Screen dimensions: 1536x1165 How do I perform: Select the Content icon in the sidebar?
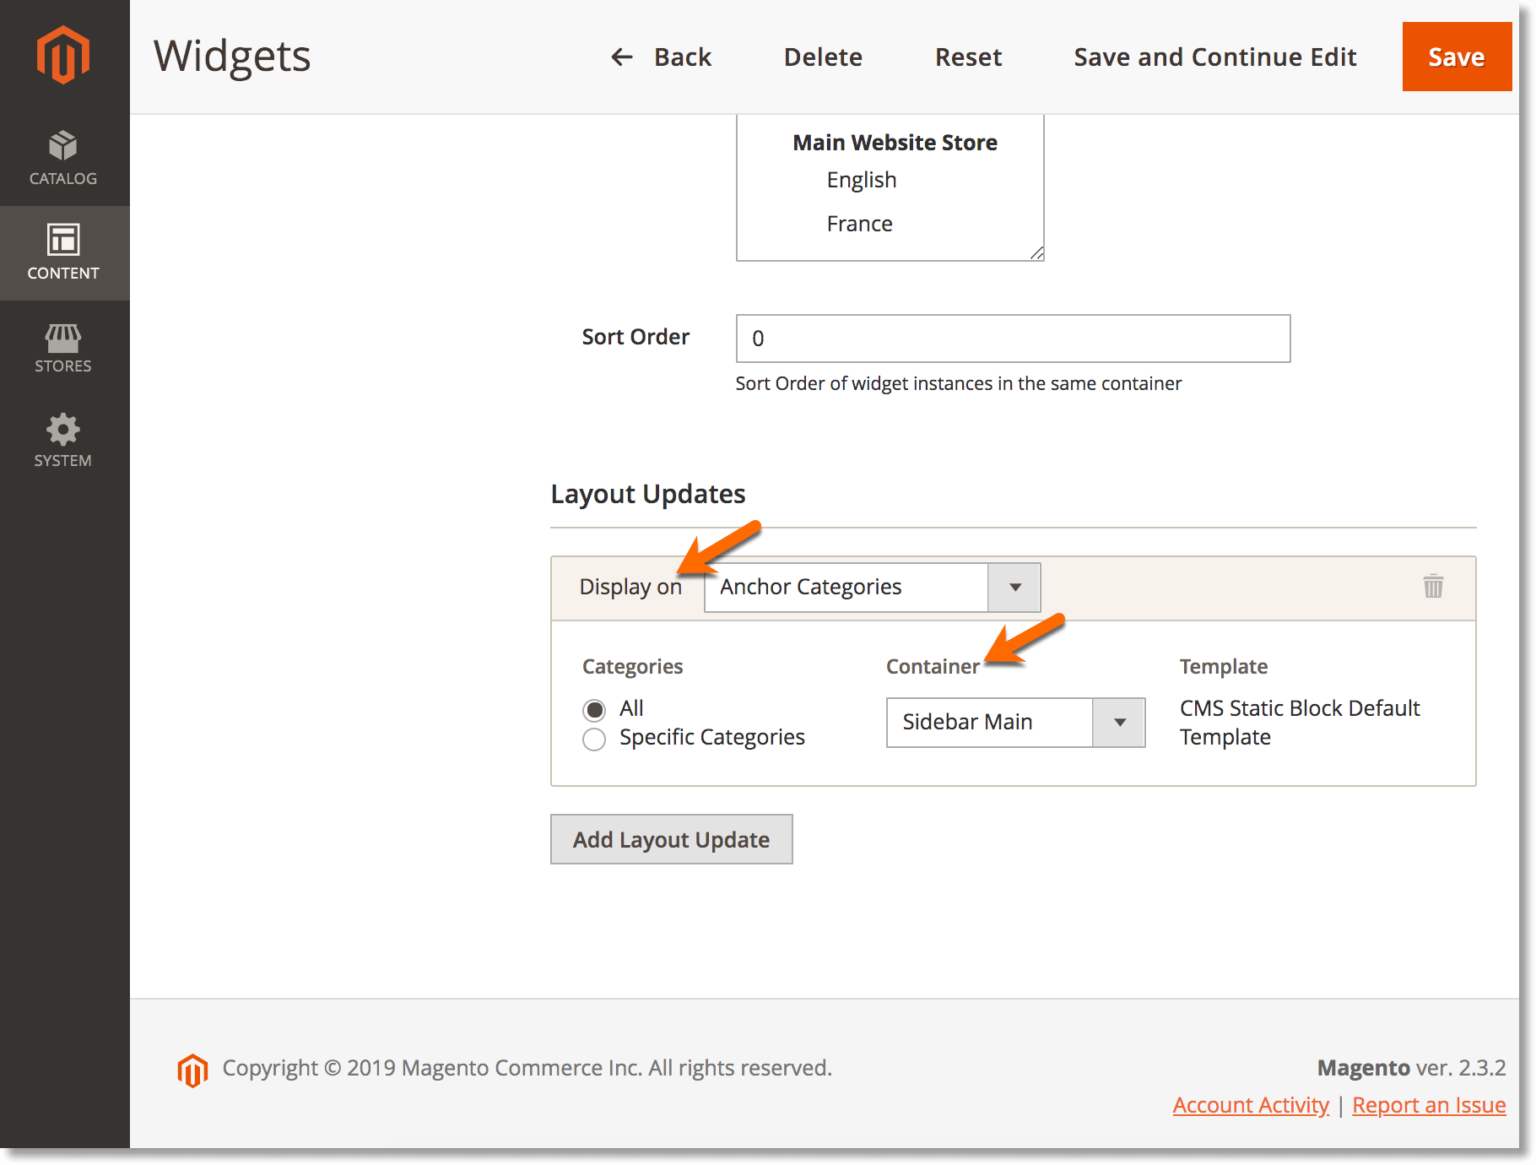click(x=63, y=252)
